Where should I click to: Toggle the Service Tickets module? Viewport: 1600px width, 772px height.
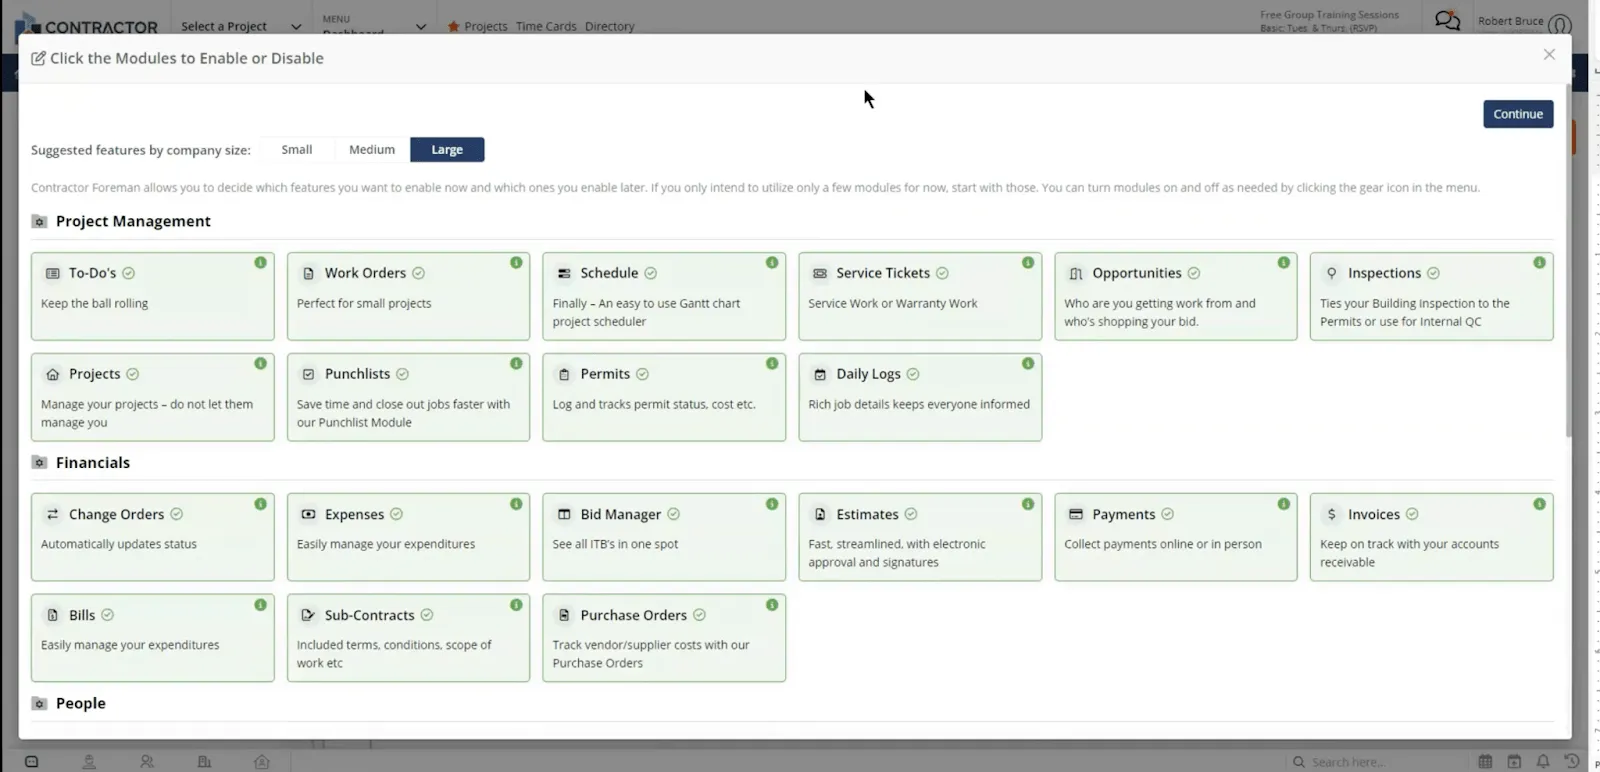point(920,296)
